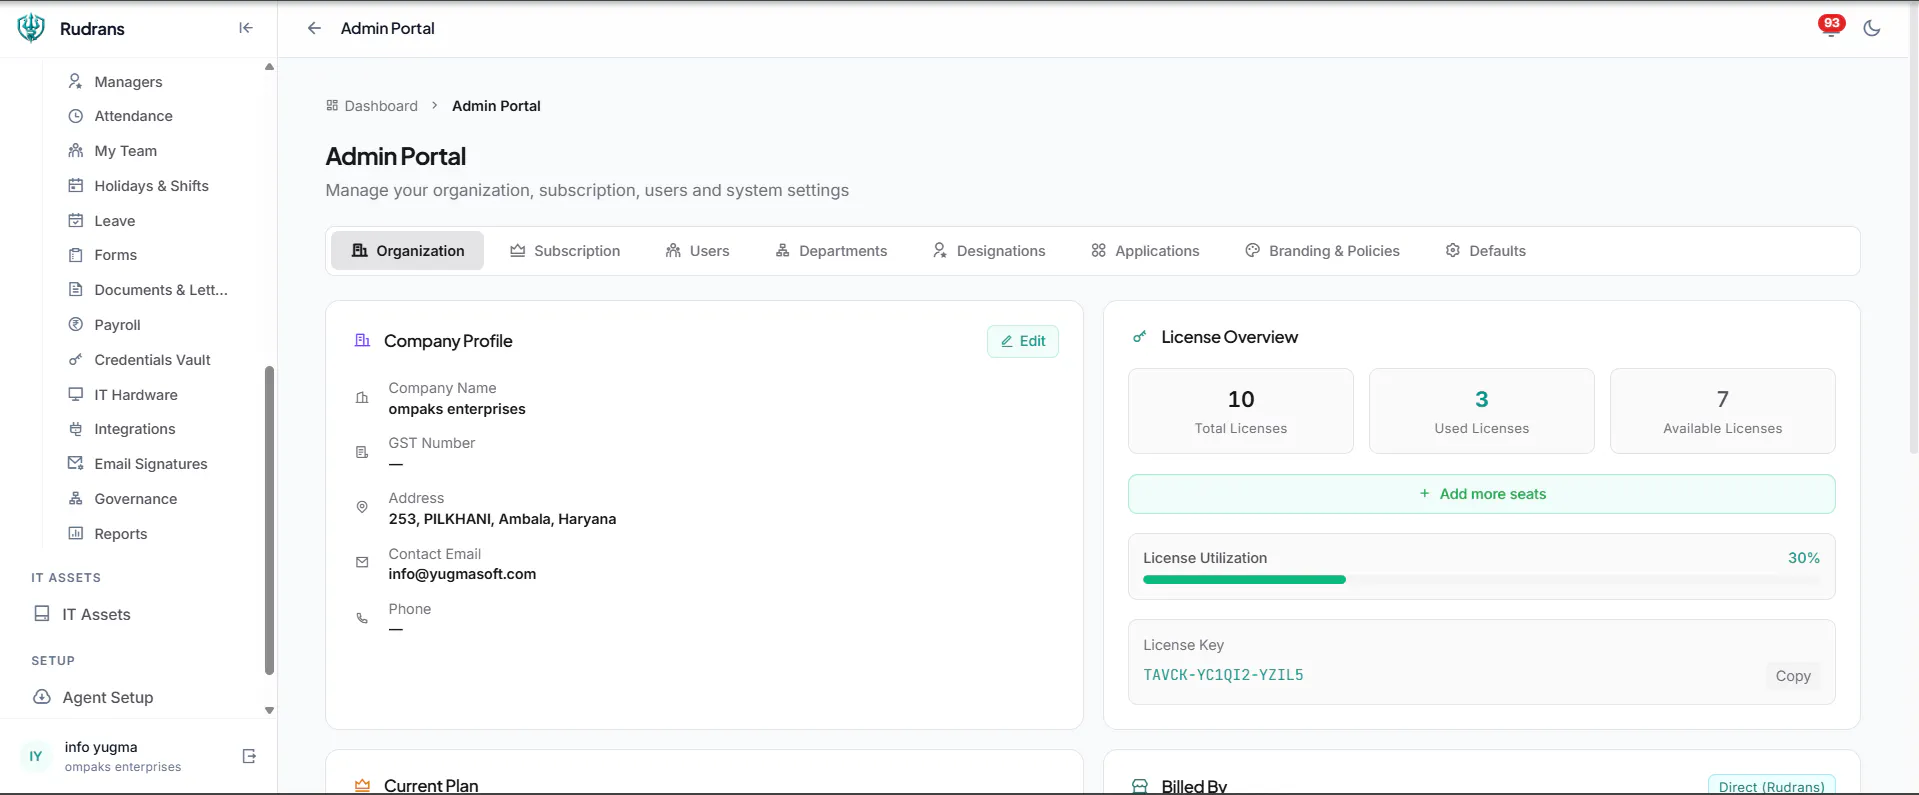Go to the Applications tab
The image size is (1919, 795).
[x=1145, y=251]
